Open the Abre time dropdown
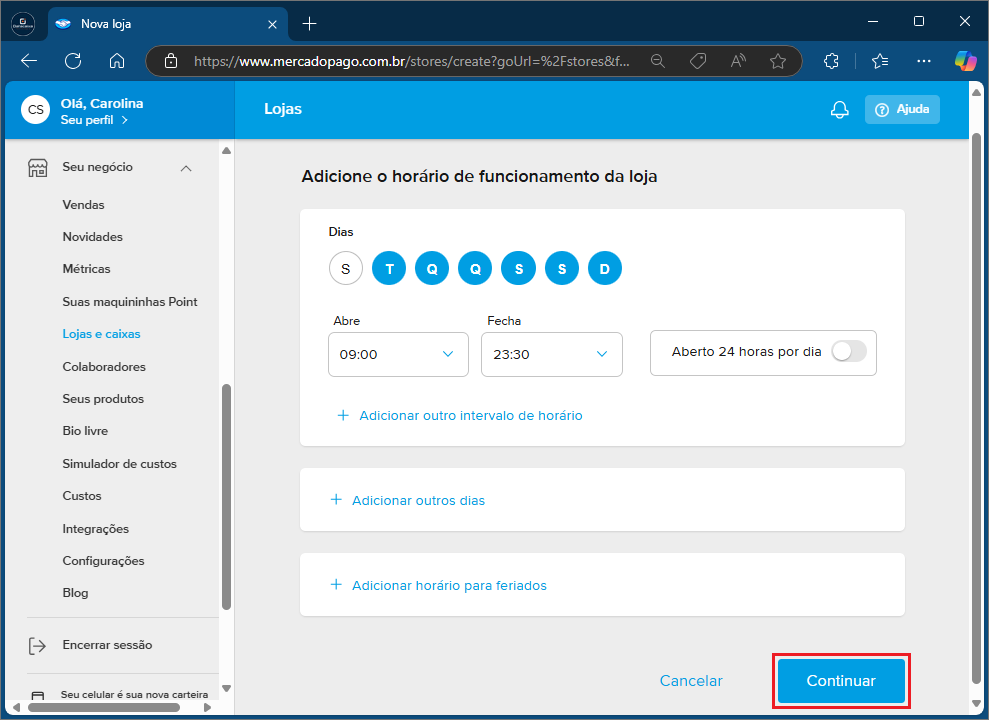This screenshot has width=989, height=720. point(398,355)
